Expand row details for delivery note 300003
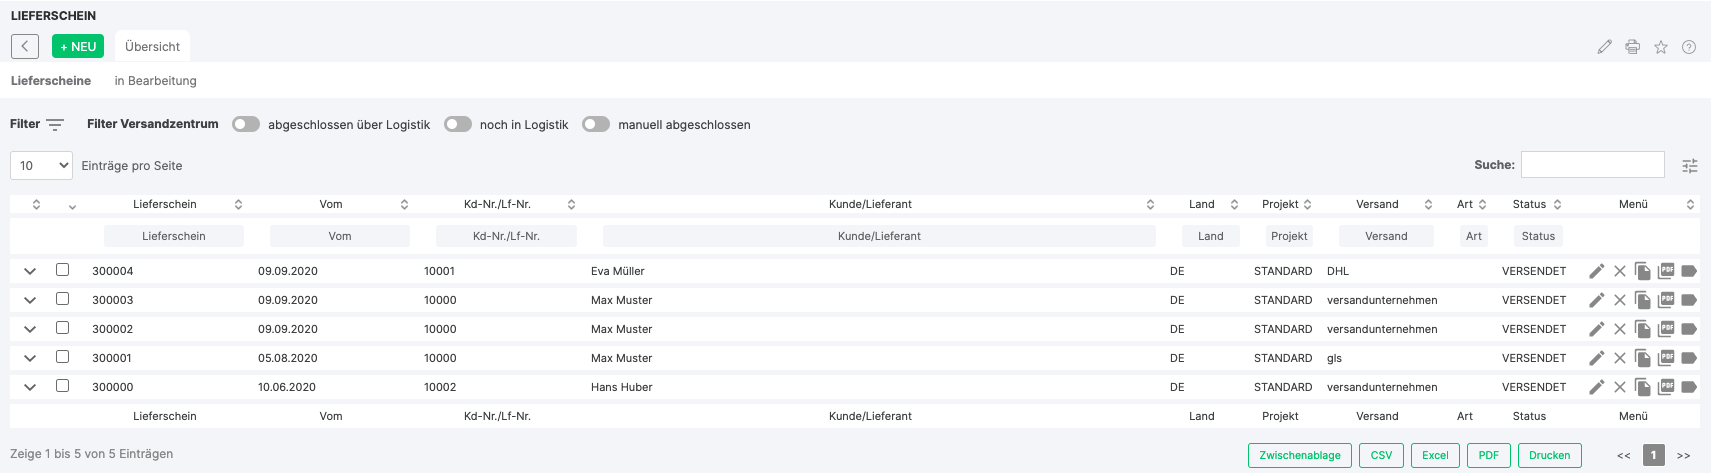This screenshot has width=1711, height=473. (x=30, y=300)
